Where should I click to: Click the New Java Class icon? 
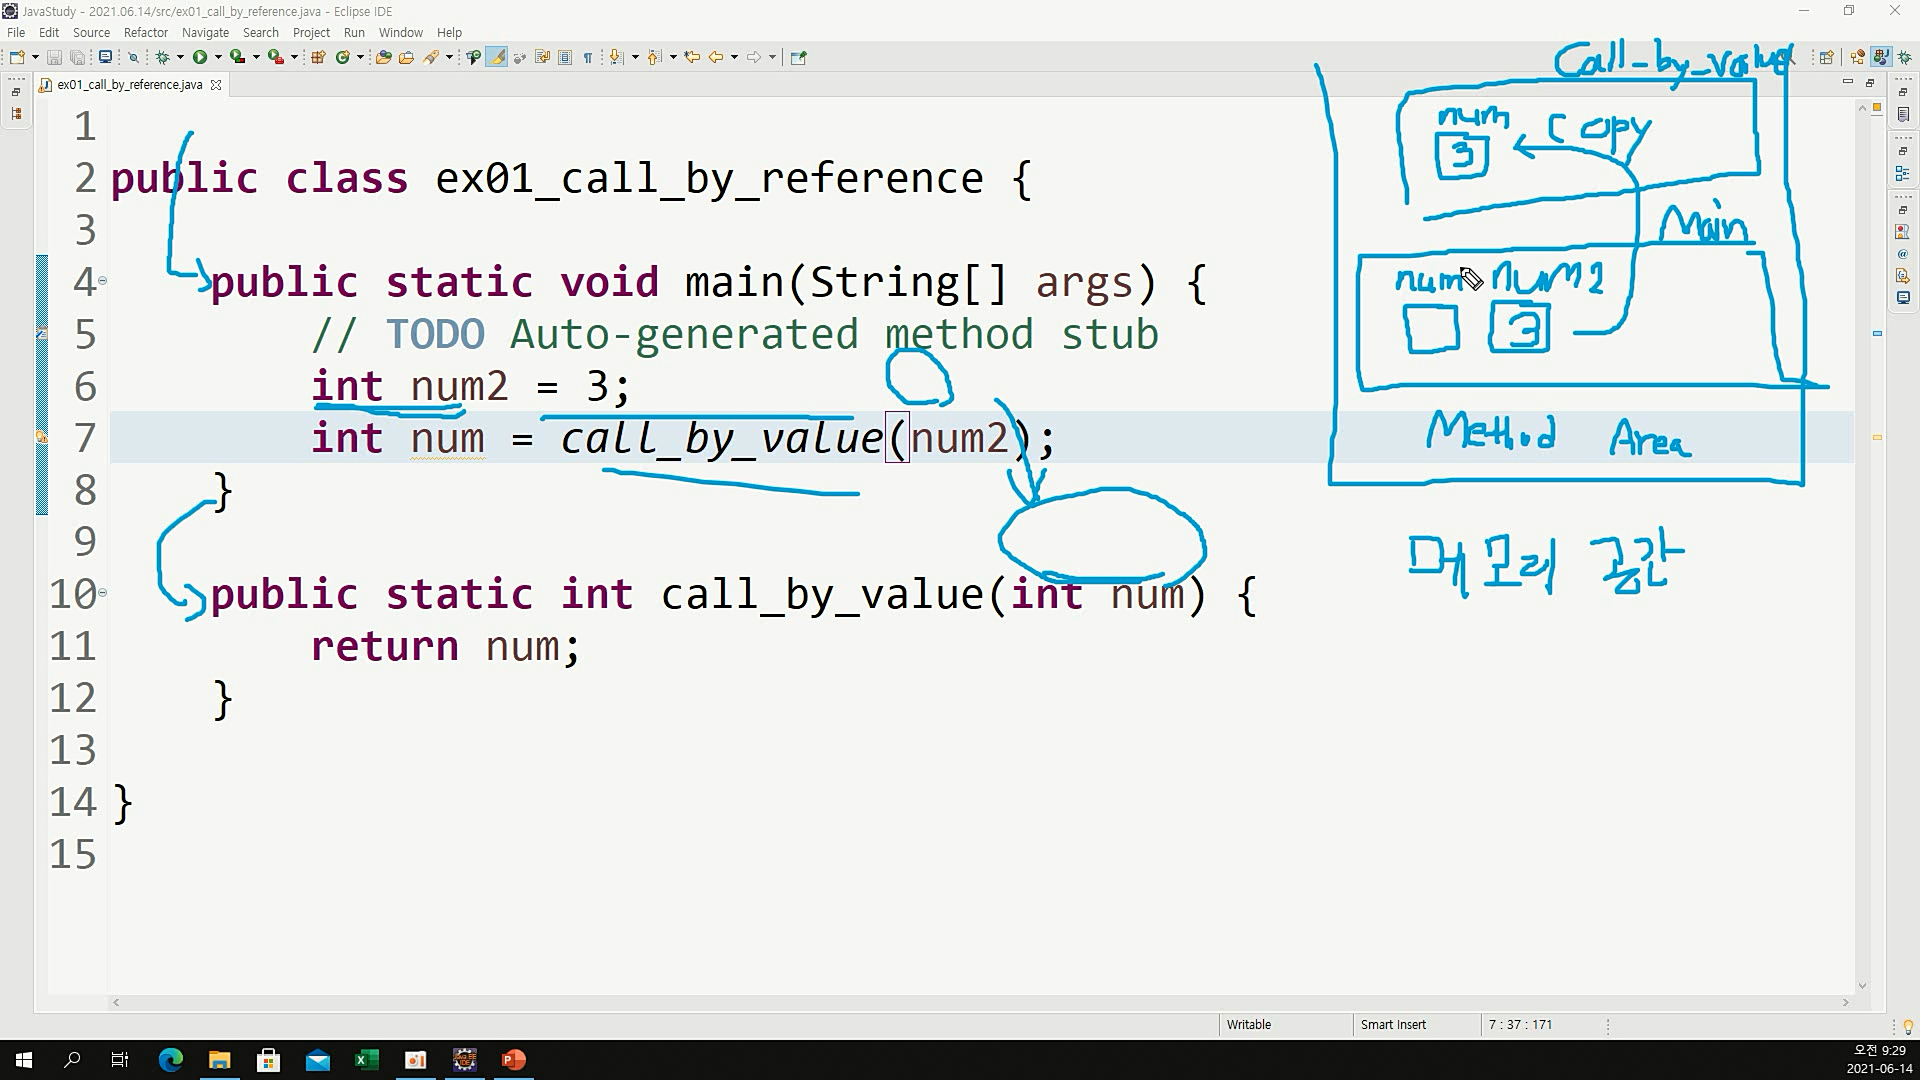(343, 57)
